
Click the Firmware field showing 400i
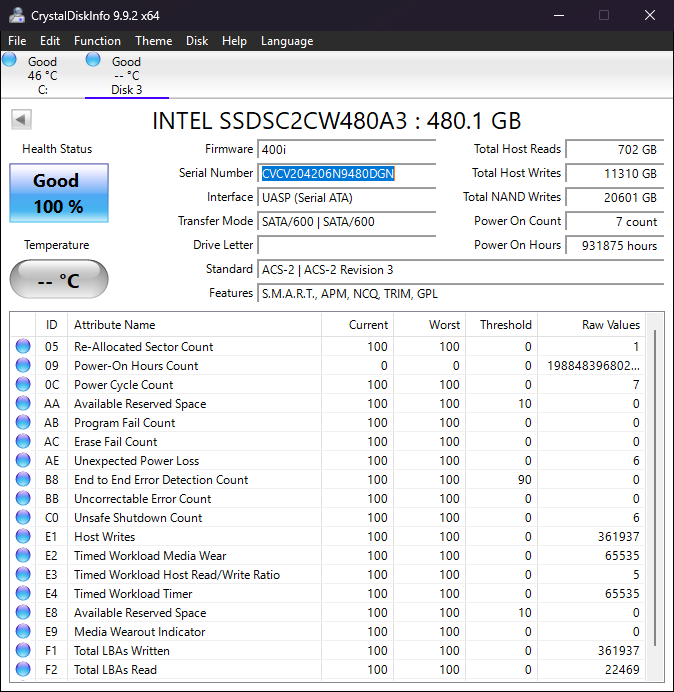point(346,150)
